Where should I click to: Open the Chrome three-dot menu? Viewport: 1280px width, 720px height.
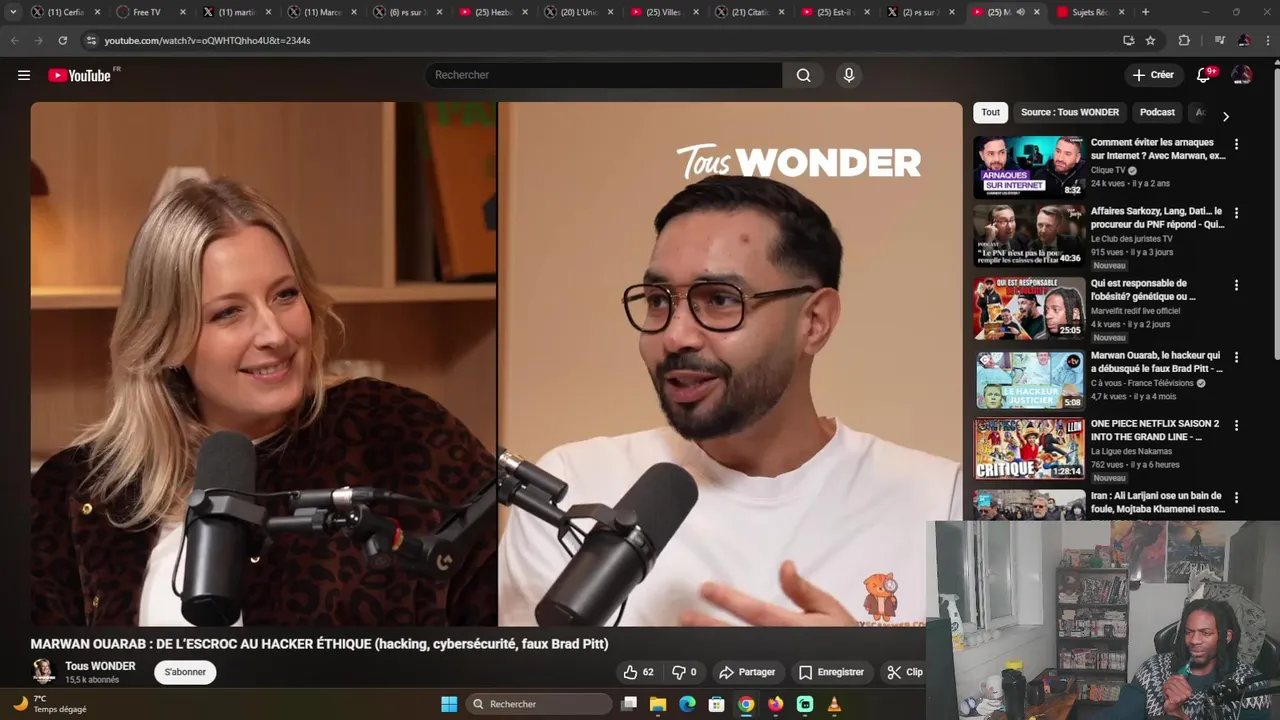pyautogui.click(x=1266, y=40)
